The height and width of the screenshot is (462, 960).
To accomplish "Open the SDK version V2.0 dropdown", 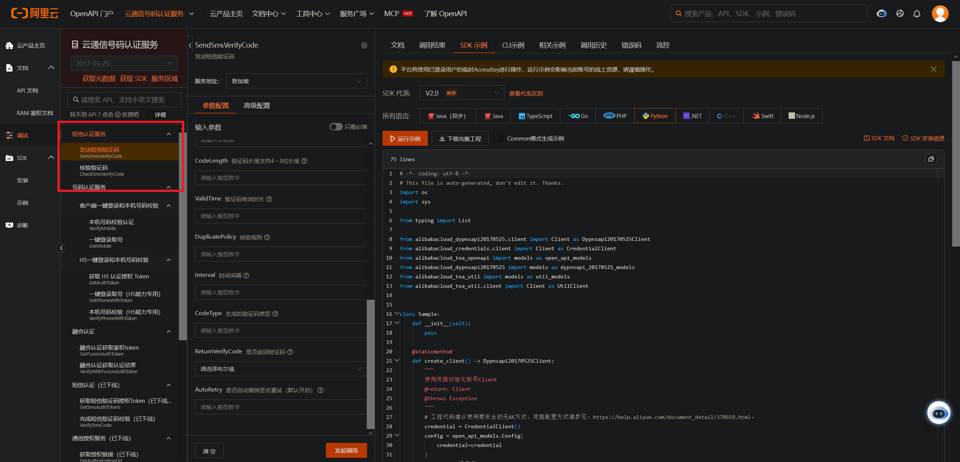I will (x=461, y=93).
